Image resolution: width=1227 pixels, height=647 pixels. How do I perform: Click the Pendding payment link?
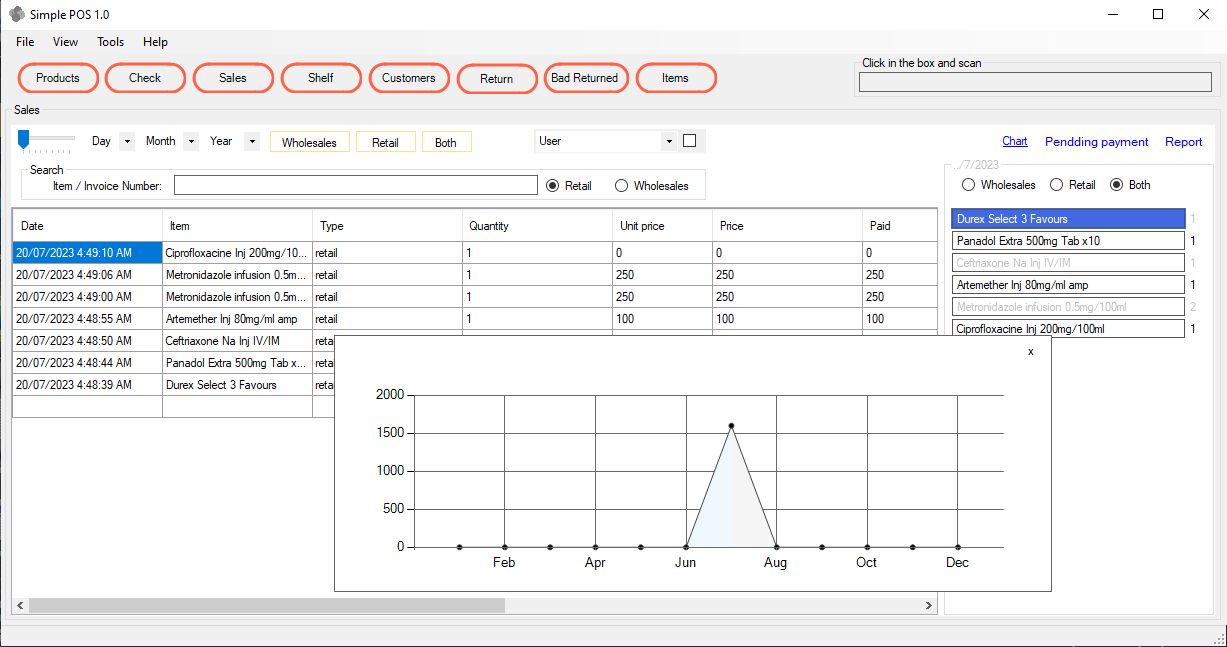(x=1096, y=142)
